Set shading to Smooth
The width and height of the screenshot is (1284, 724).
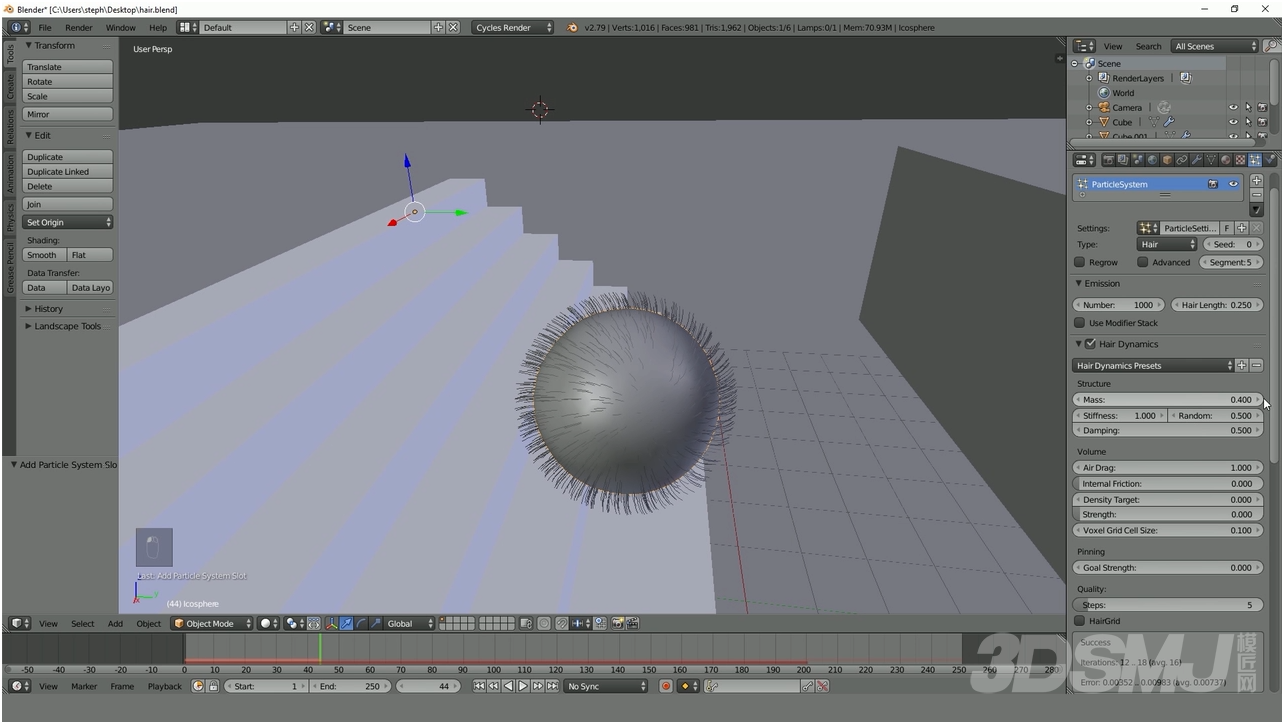point(45,255)
